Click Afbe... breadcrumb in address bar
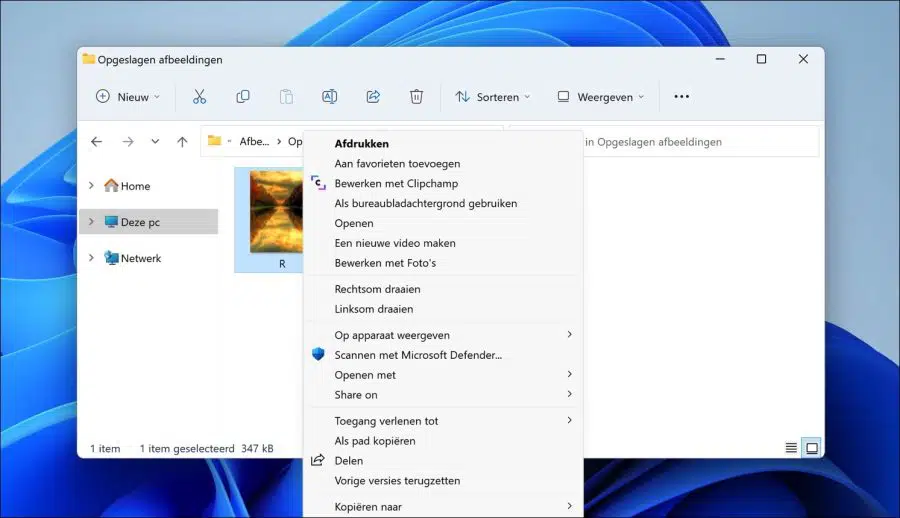The image size is (900, 518). [254, 141]
